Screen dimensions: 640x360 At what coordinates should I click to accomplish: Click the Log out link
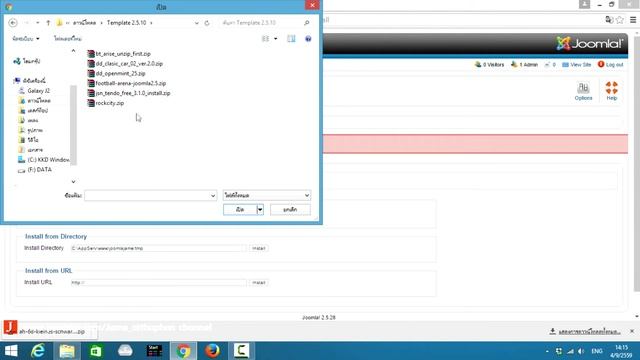click(611, 64)
